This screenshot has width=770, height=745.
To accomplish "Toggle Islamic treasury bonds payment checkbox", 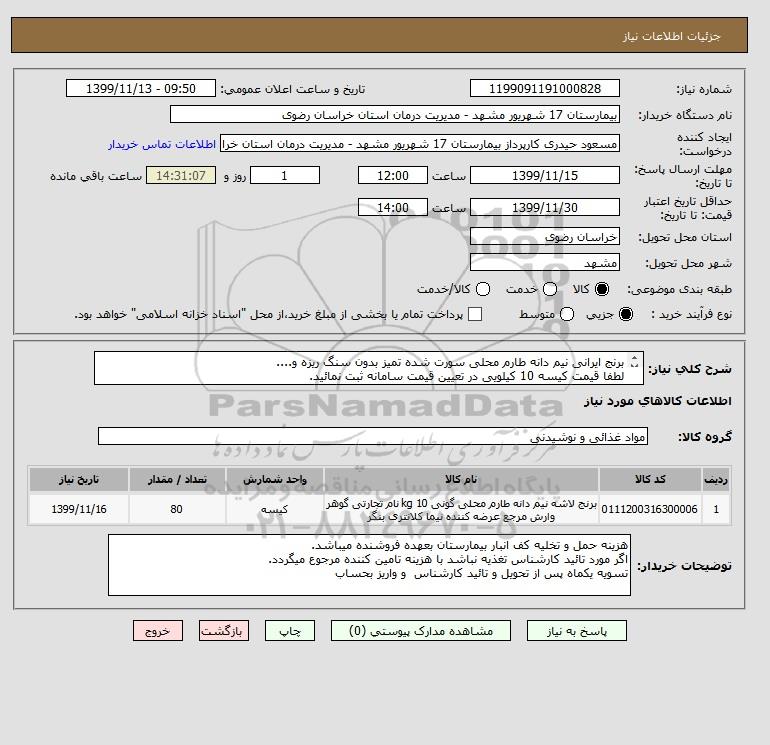I will point(475,314).
